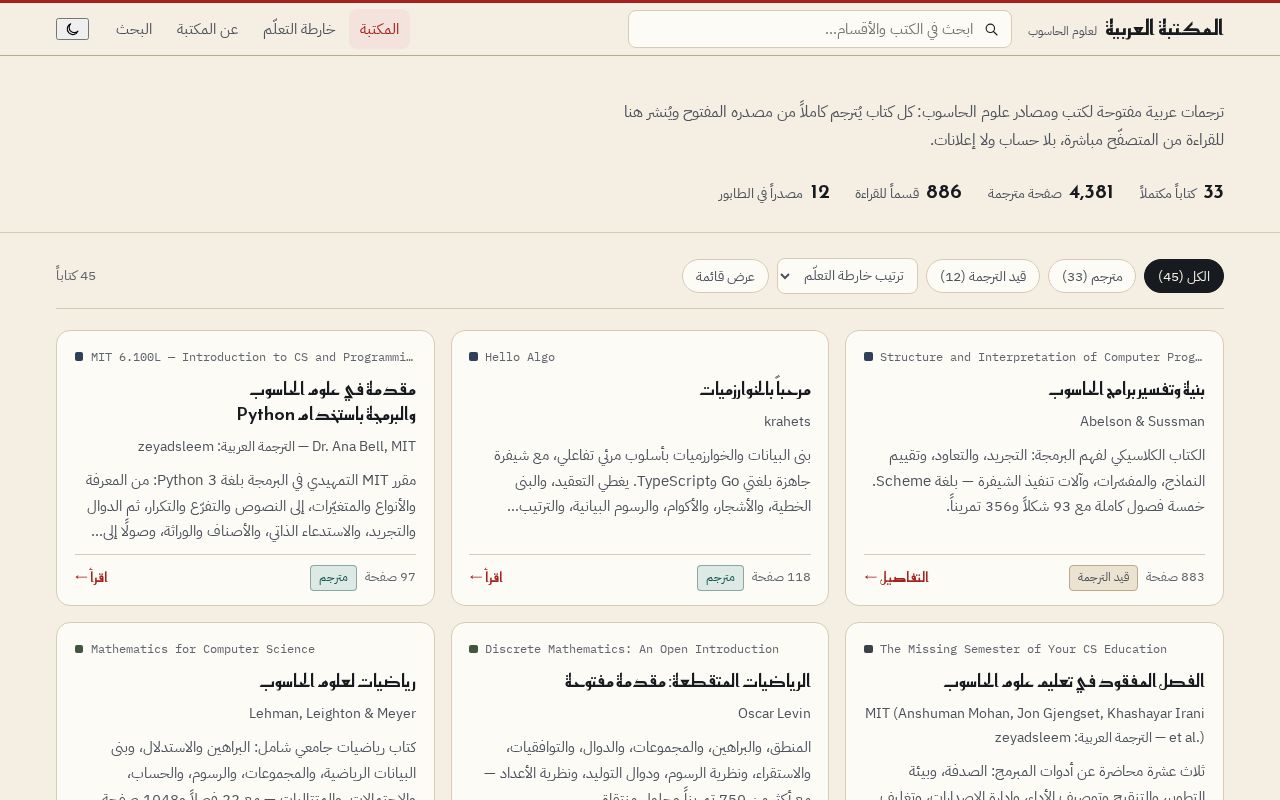
Task: Click author name krahets
Action: coord(787,421)
